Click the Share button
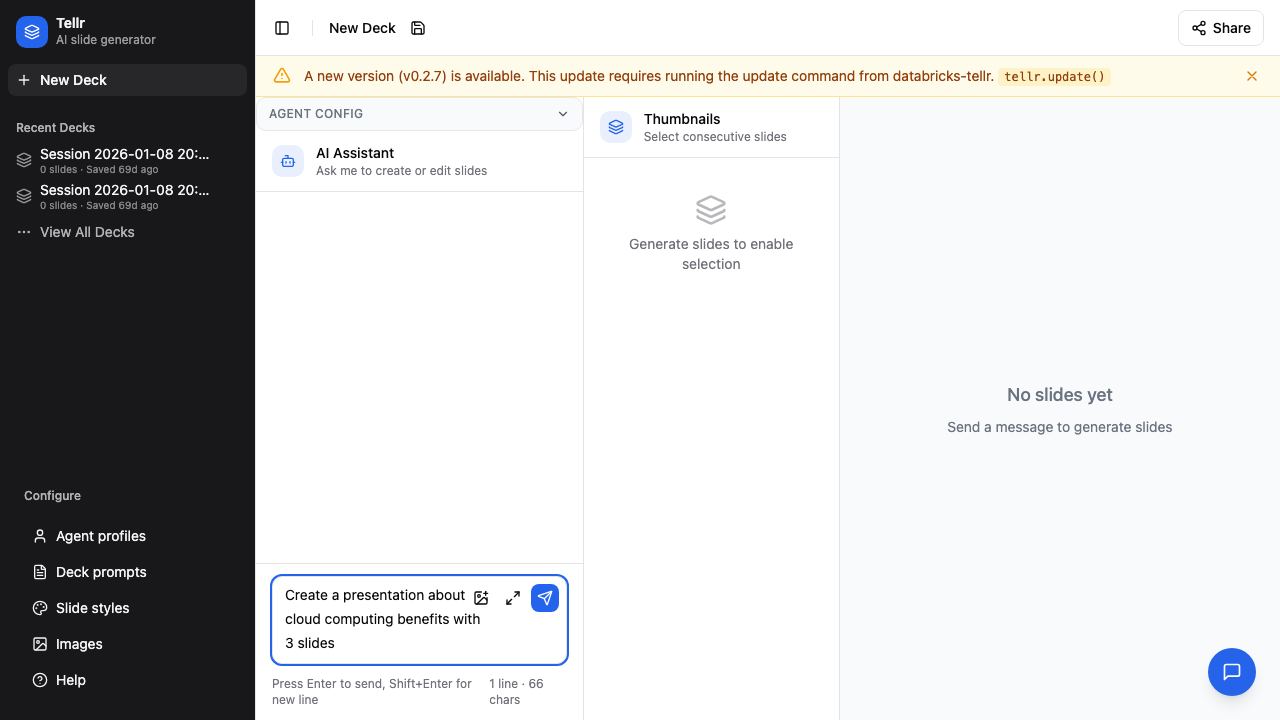The width and height of the screenshot is (1280, 720). (1220, 28)
